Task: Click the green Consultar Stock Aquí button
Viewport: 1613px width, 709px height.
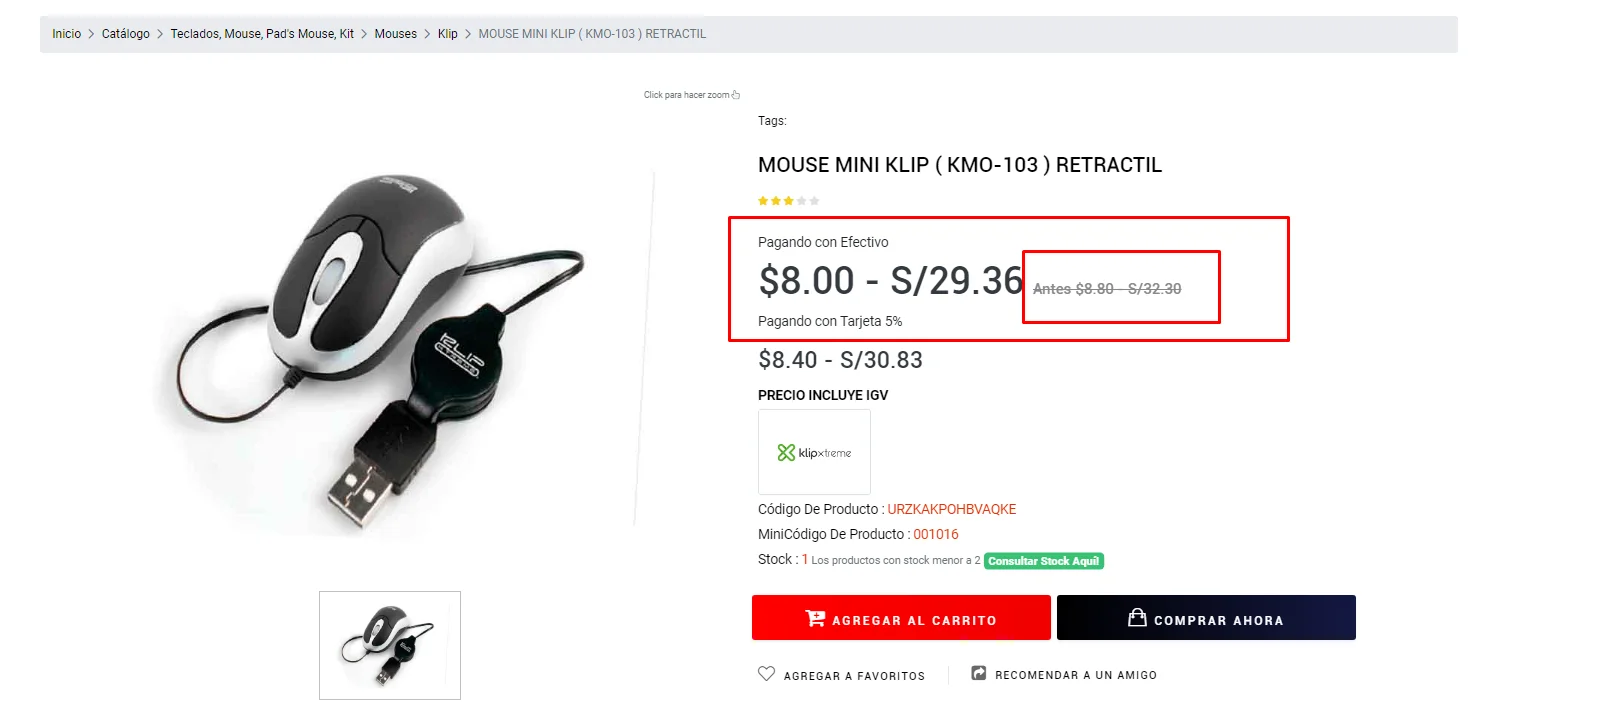Action: pos(1043,561)
